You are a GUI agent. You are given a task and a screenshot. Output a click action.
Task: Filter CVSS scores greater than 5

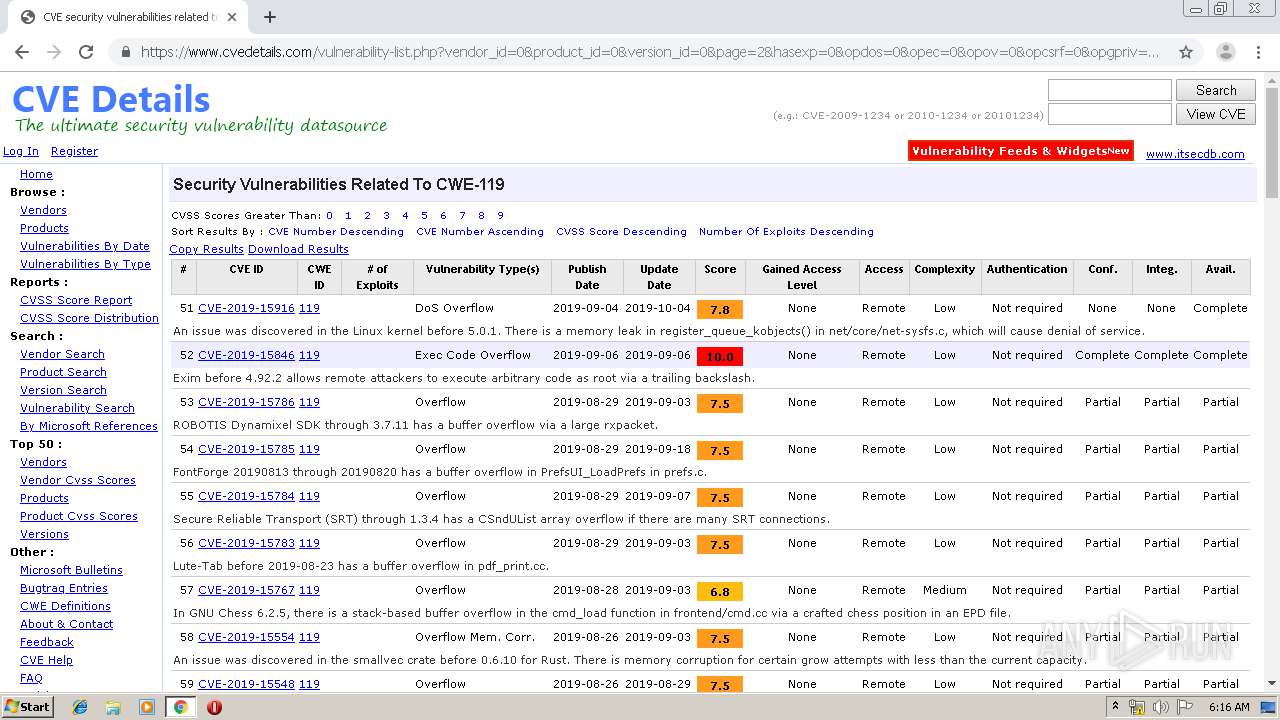(x=424, y=215)
